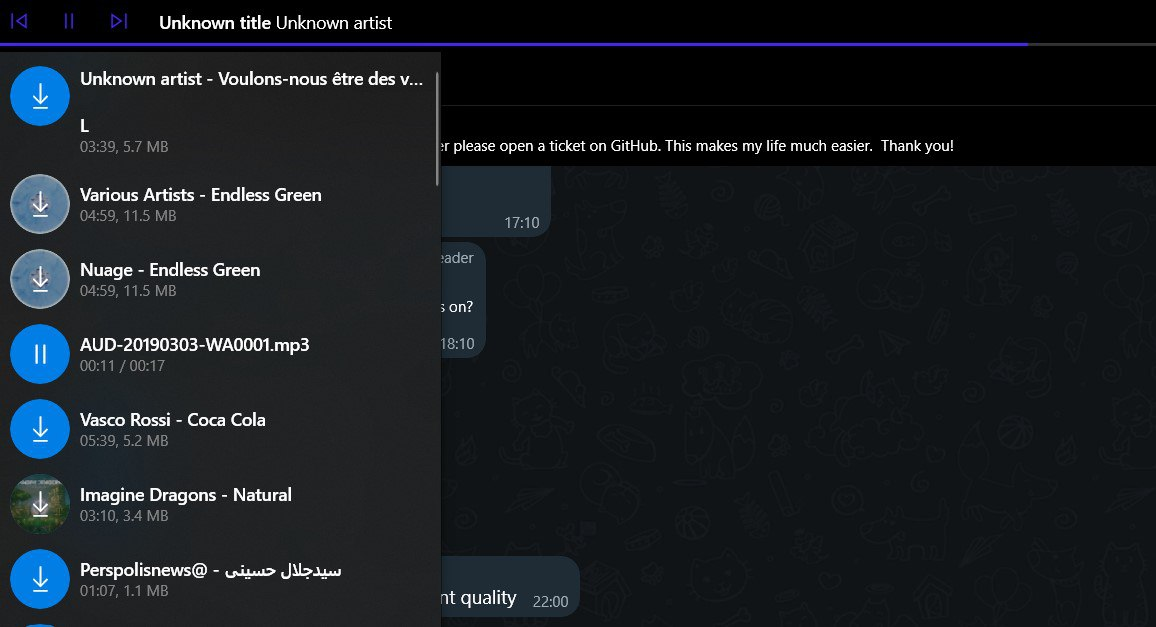Select "Various Artists - Endless Green" track title
1156x627 pixels.
(x=200, y=194)
